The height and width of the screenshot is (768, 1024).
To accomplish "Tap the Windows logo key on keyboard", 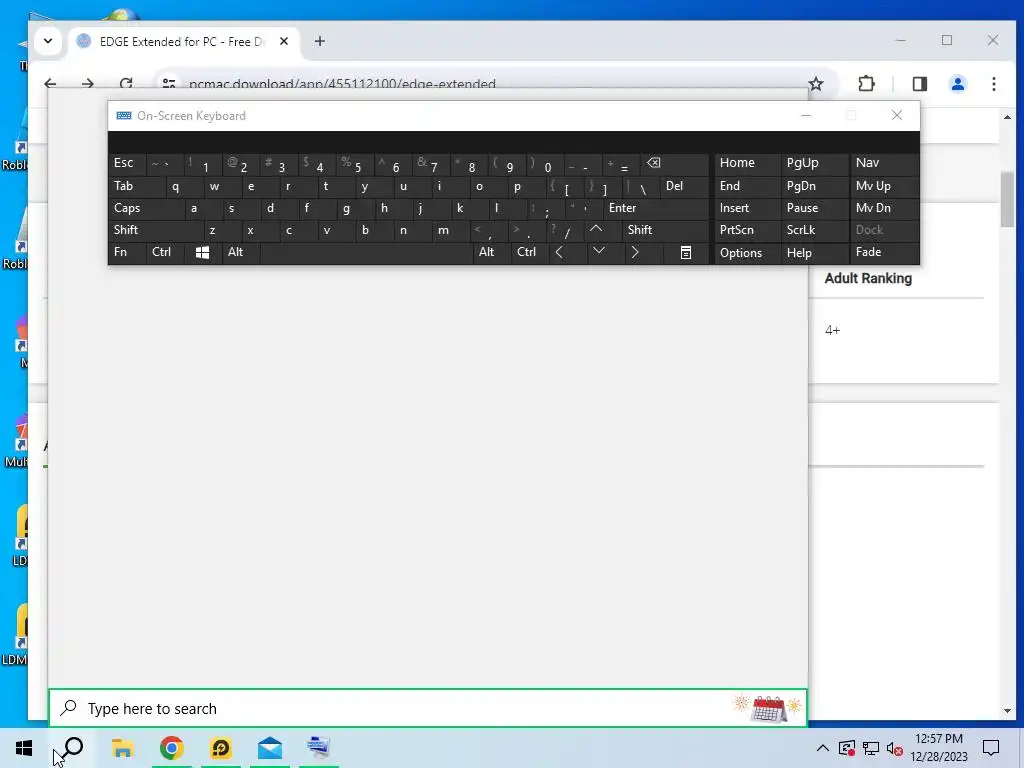I will [202, 252].
